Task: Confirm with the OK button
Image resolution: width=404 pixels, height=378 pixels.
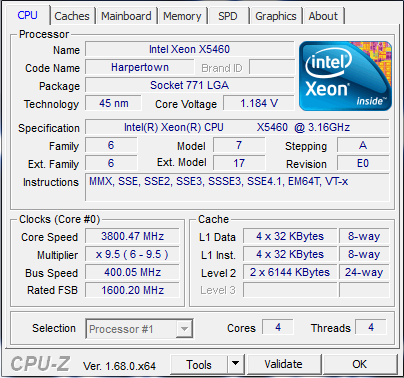Action: [x=360, y=364]
